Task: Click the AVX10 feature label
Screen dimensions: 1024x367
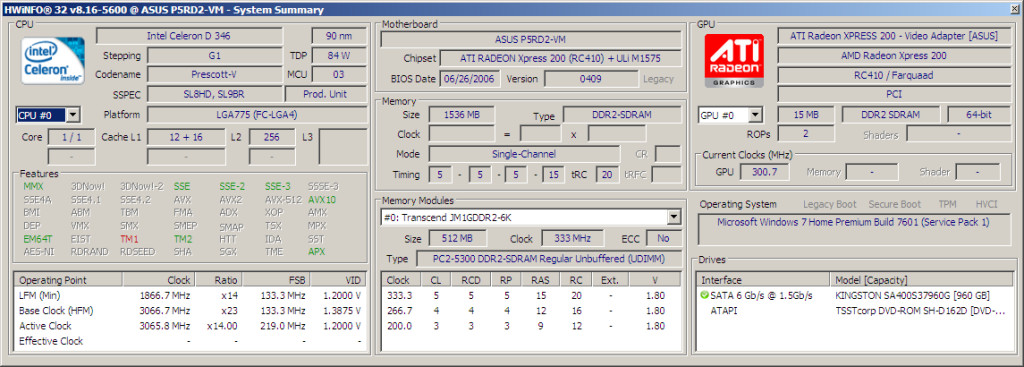Action: point(322,200)
